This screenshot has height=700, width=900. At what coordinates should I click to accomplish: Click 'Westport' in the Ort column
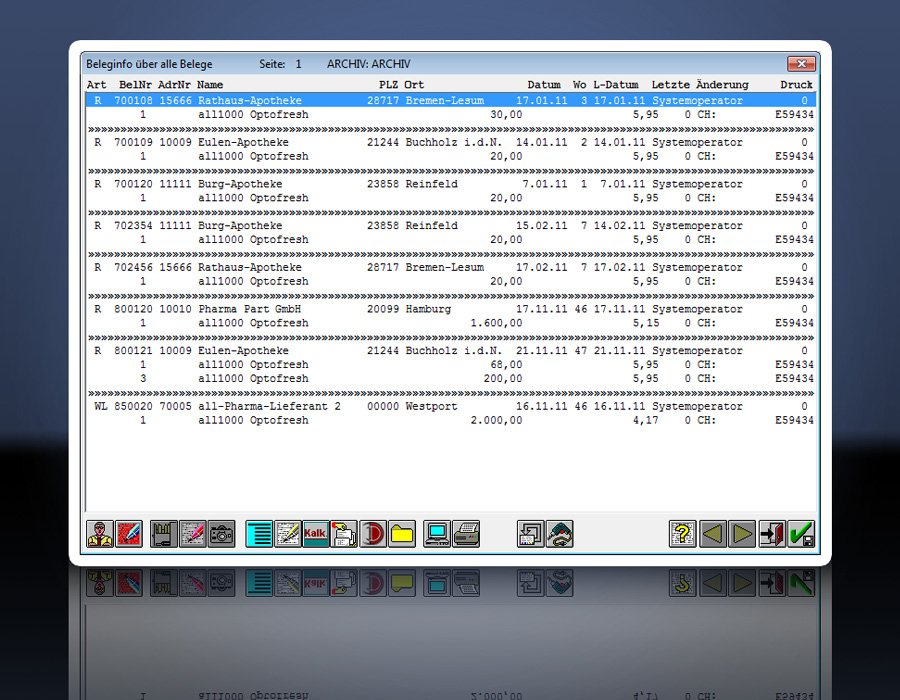(x=431, y=406)
